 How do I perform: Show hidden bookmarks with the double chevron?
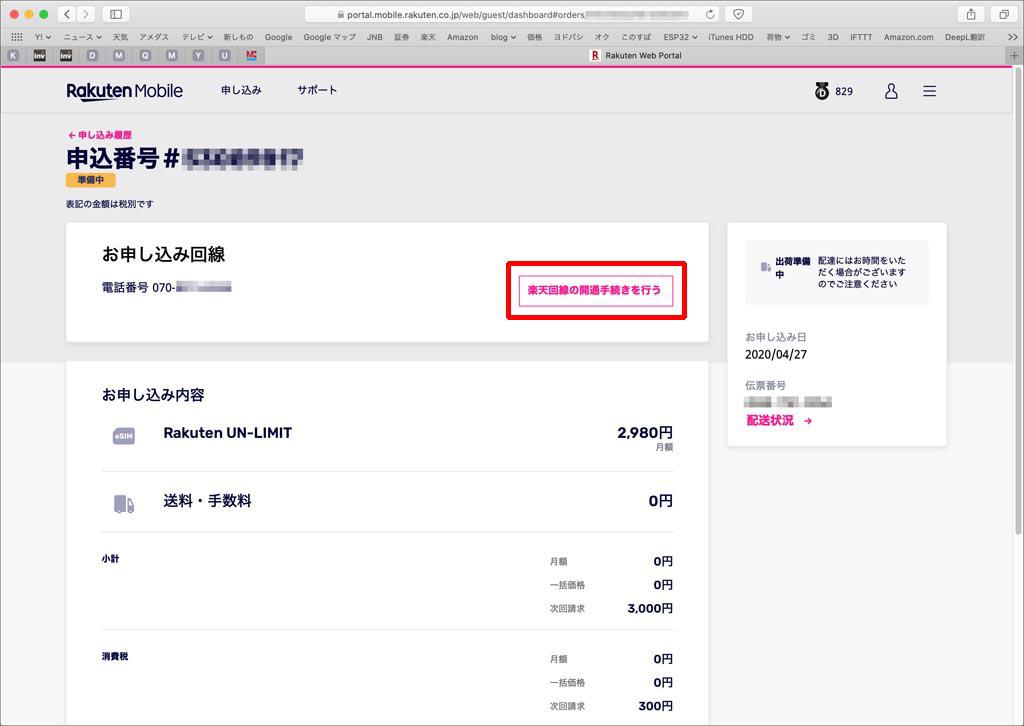point(1013,37)
